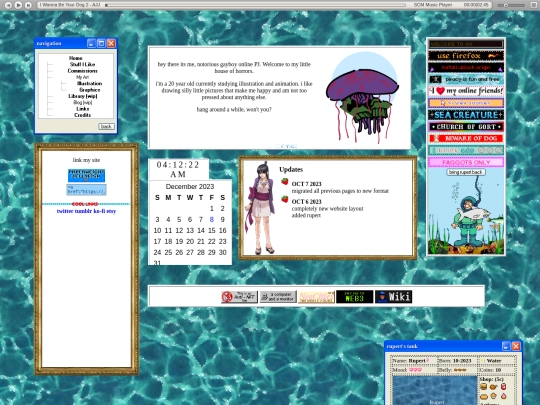Click Rupert's tank water area

435,391
